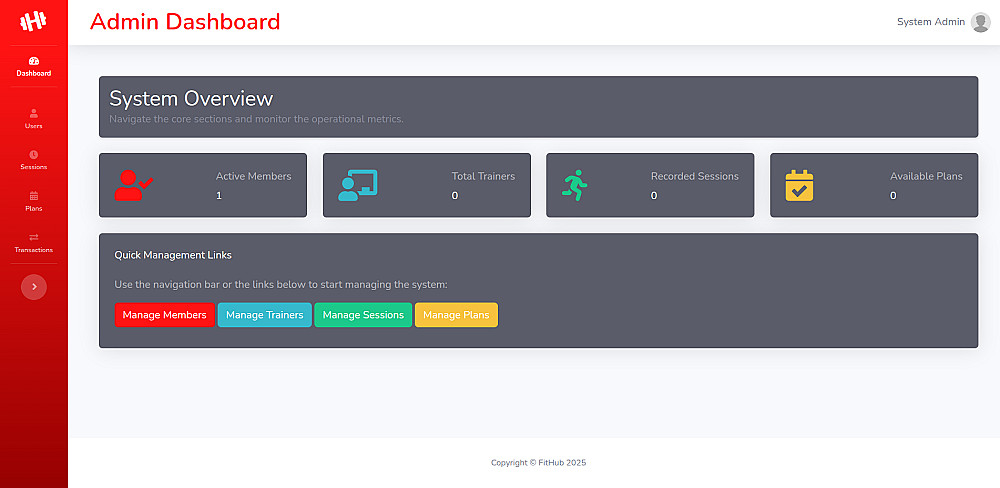Expand the sidebar with the chevron toggle
Viewport: 1000px width, 488px height.
(x=34, y=287)
